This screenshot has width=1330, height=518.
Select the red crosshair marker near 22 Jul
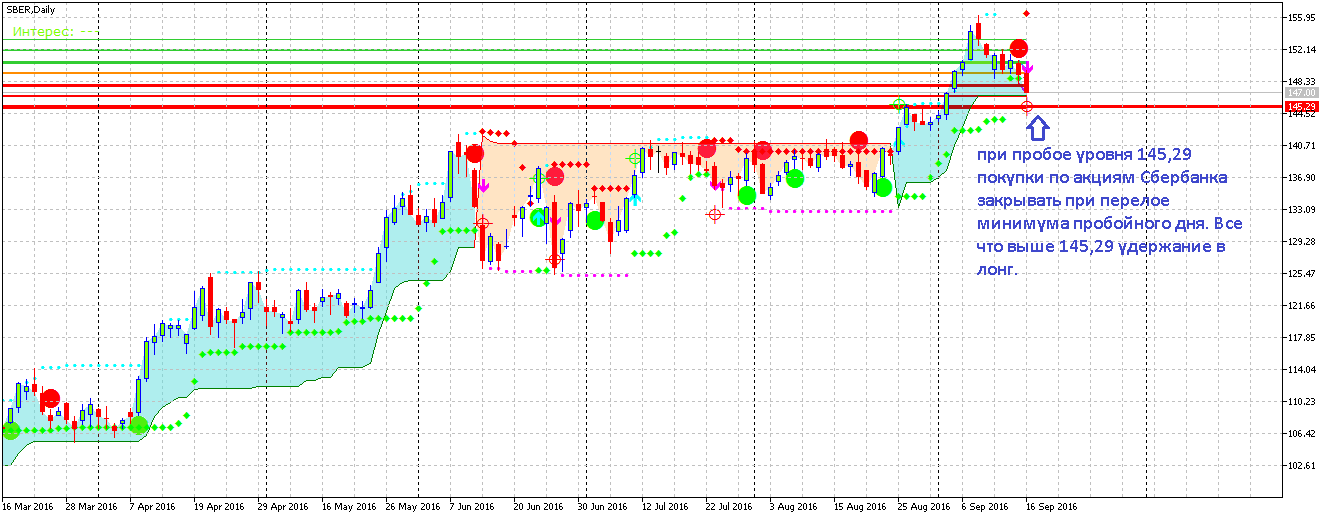click(x=714, y=214)
